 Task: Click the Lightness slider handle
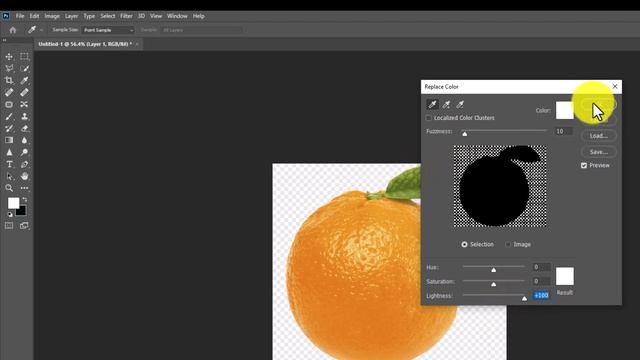coord(524,298)
